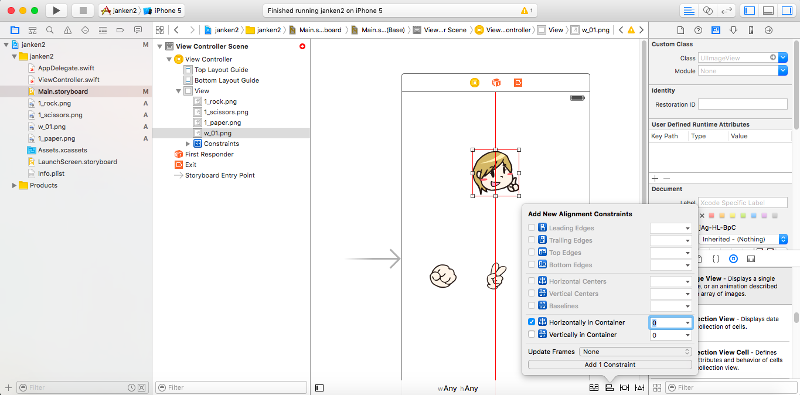800x395 pixels.
Task: Show the Code Snippet library
Action: pos(716,259)
